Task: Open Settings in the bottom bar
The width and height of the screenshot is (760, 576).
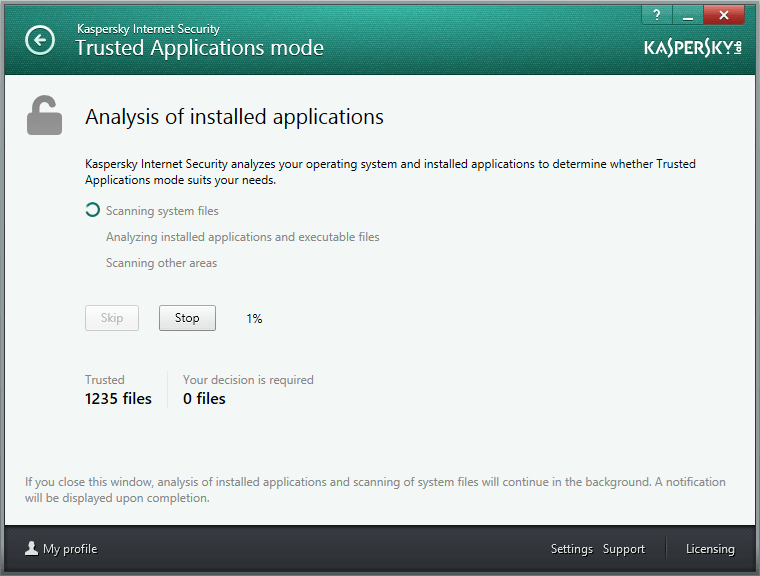Action: (x=571, y=549)
